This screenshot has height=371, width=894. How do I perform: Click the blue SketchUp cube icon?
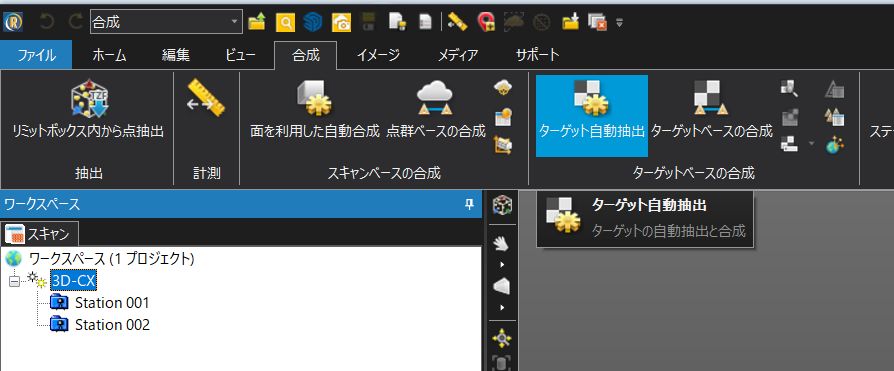pos(312,22)
